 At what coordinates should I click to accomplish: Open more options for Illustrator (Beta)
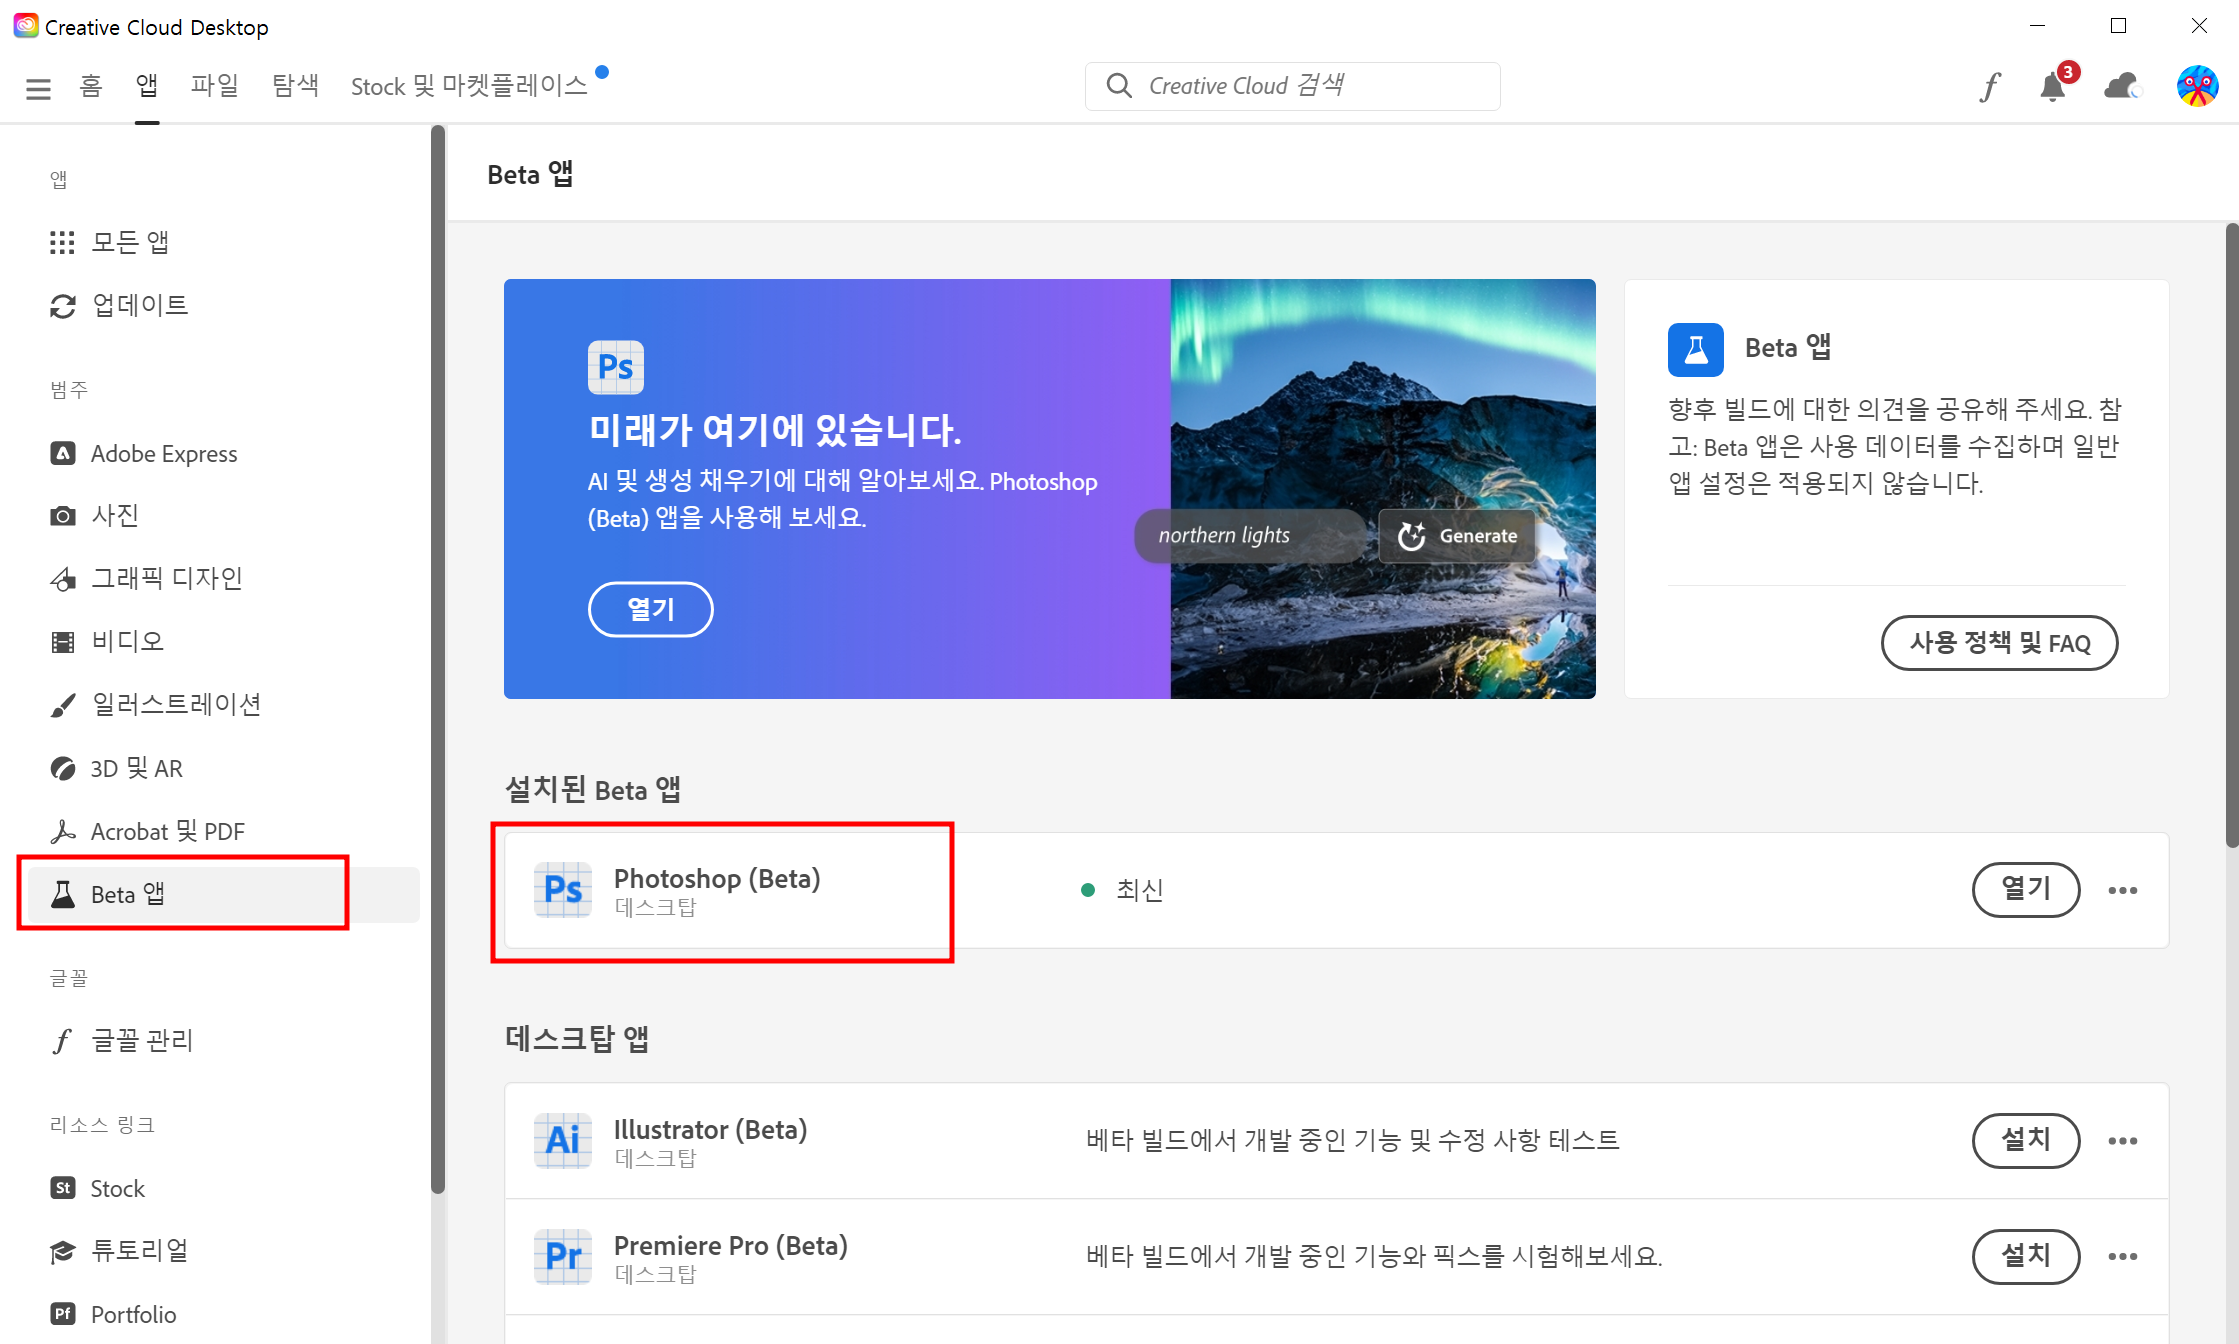(x=2122, y=1140)
